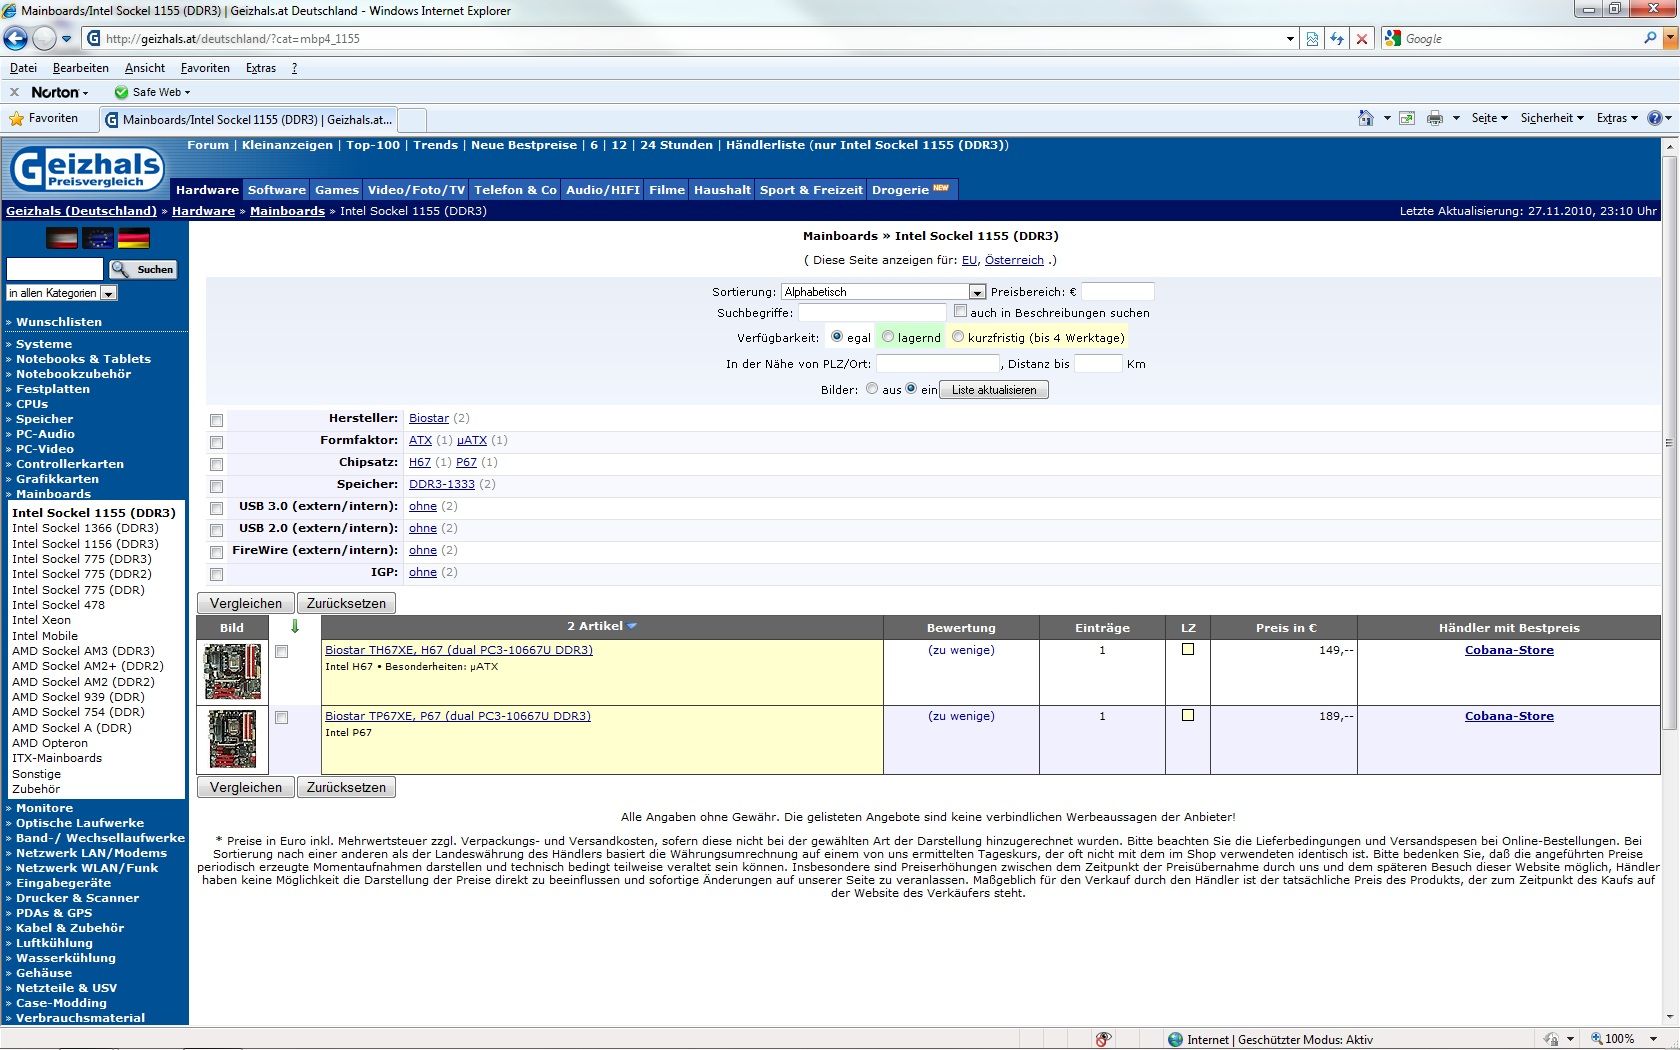Click the blue sort arrow beside 2 Artikel

click(x=632, y=626)
